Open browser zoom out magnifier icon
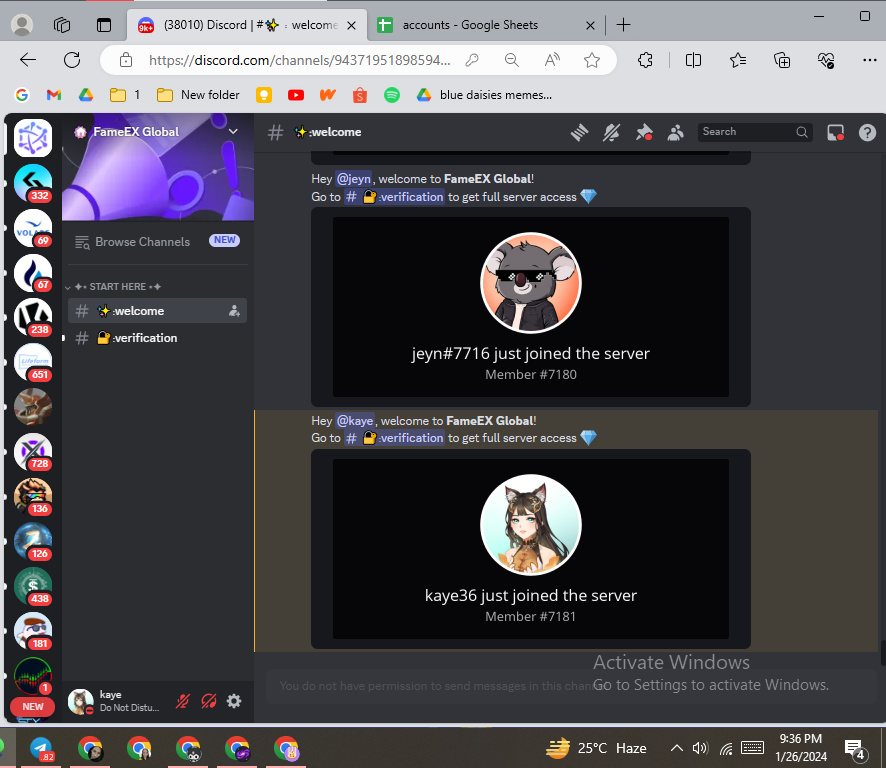The width and height of the screenshot is (886, 768). tap(512, 60)
